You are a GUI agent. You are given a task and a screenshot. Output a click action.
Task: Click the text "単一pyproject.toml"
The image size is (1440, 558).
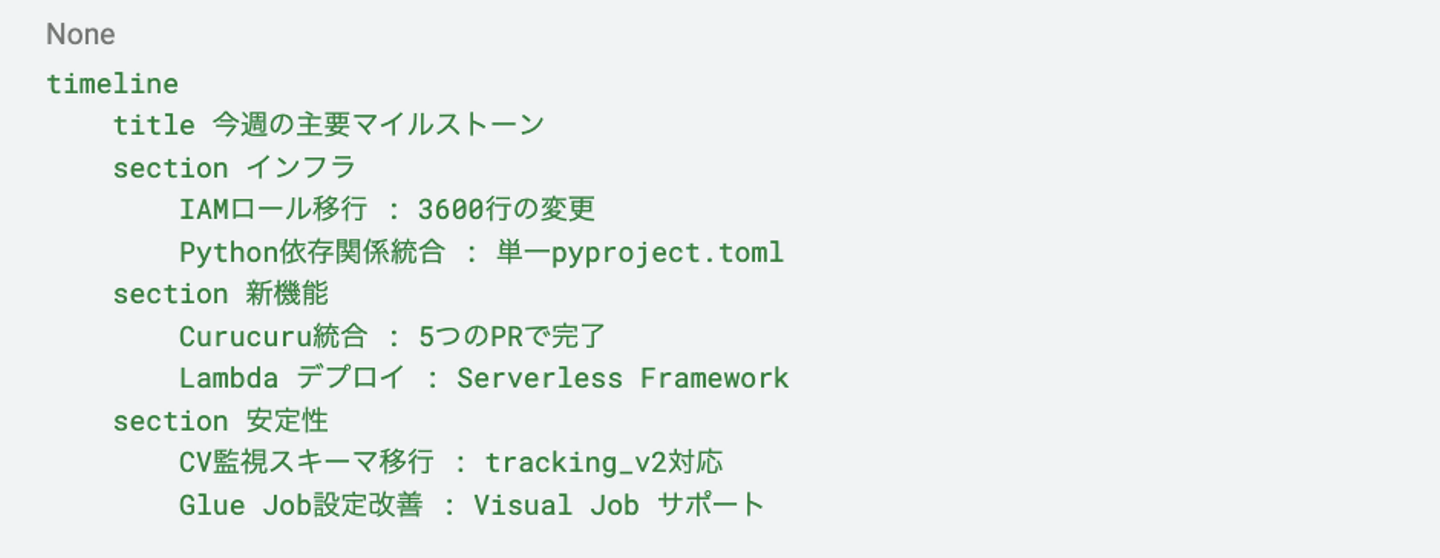640,252
